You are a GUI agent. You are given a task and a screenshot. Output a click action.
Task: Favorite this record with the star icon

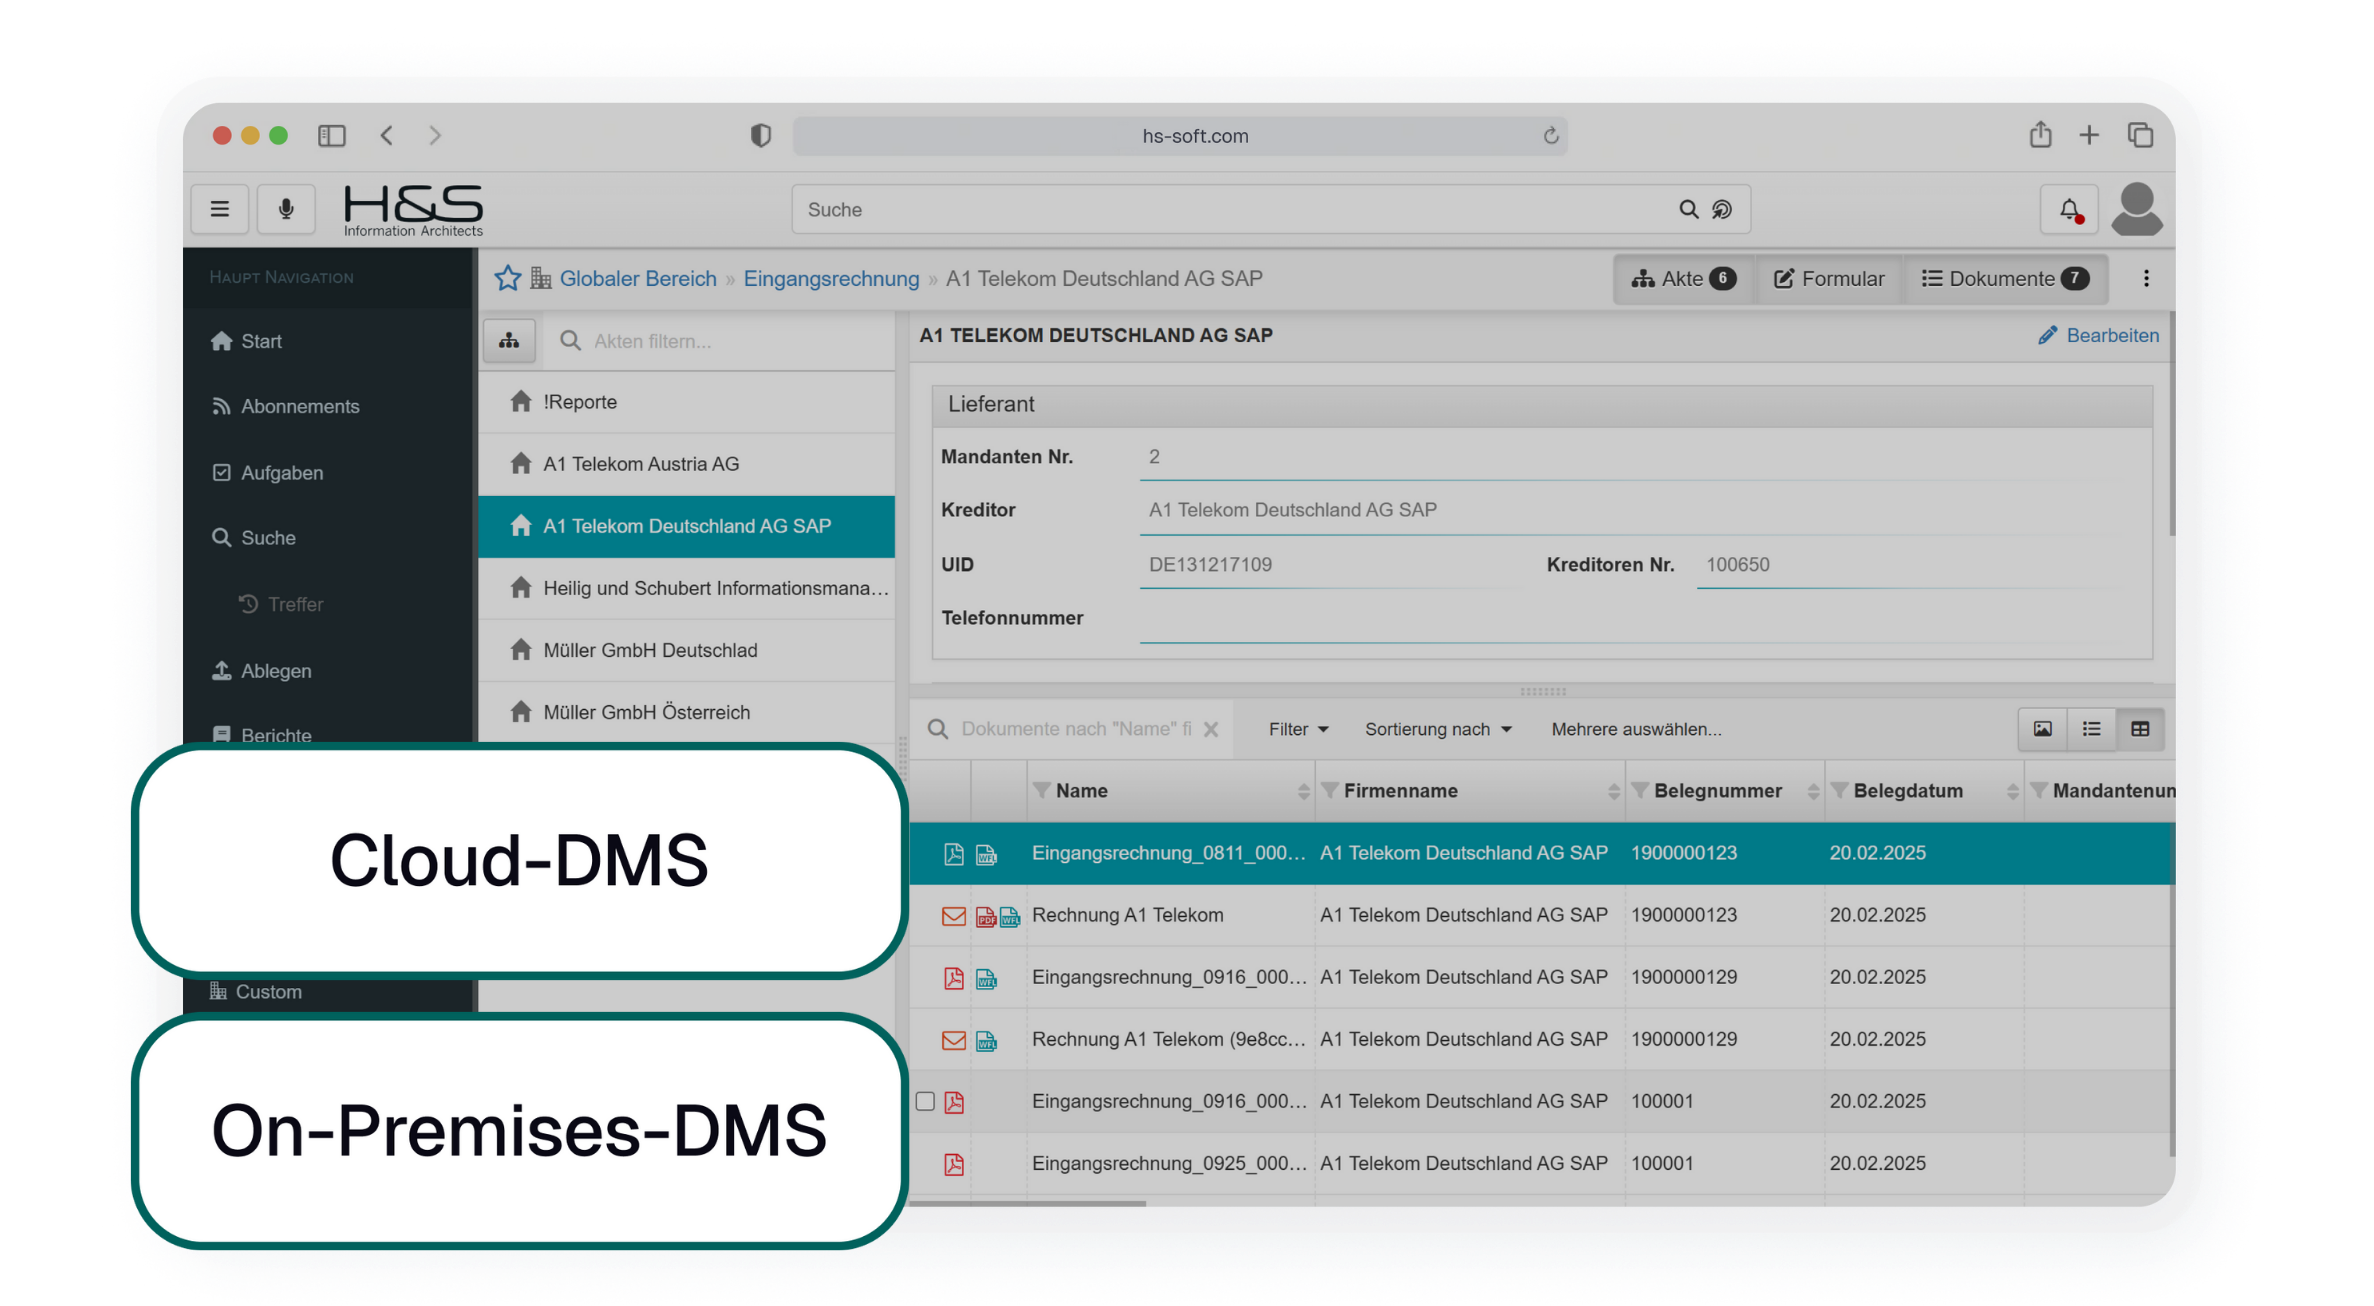pyautogui.click(x=508, y=278)
